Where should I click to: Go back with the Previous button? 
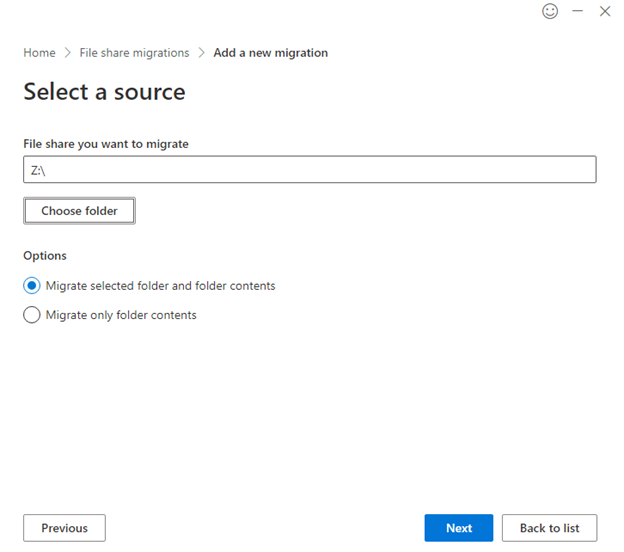click(64, 528)
